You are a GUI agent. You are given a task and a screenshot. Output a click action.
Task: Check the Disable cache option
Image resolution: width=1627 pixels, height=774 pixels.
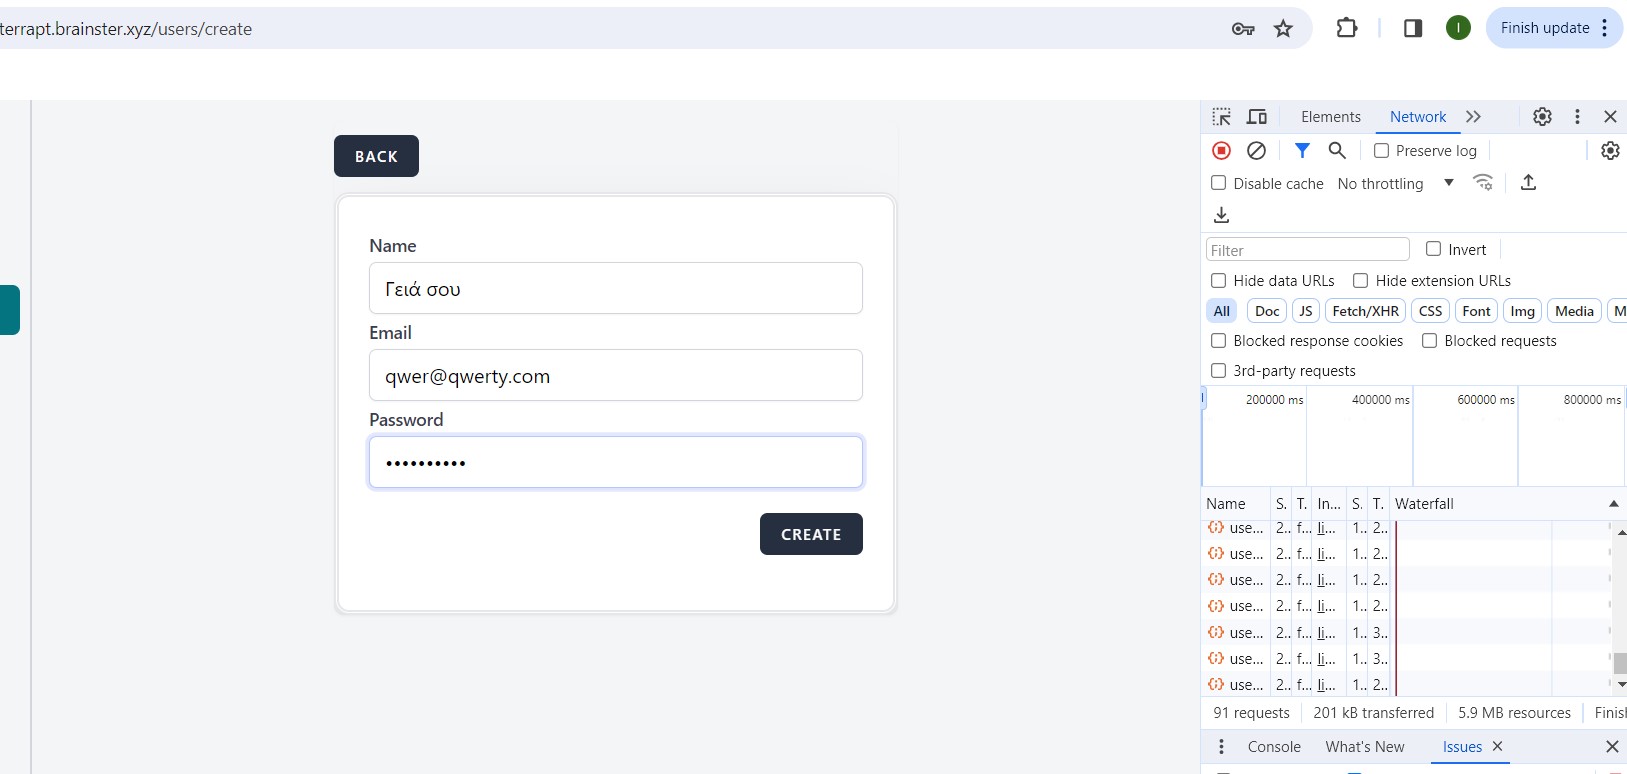click(1218, 183)
